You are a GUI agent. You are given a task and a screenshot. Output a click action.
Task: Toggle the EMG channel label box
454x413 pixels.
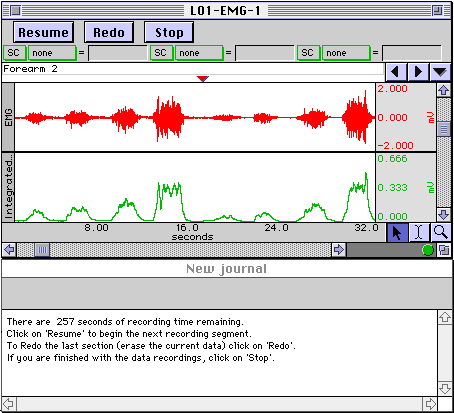[x=8, y=117]
